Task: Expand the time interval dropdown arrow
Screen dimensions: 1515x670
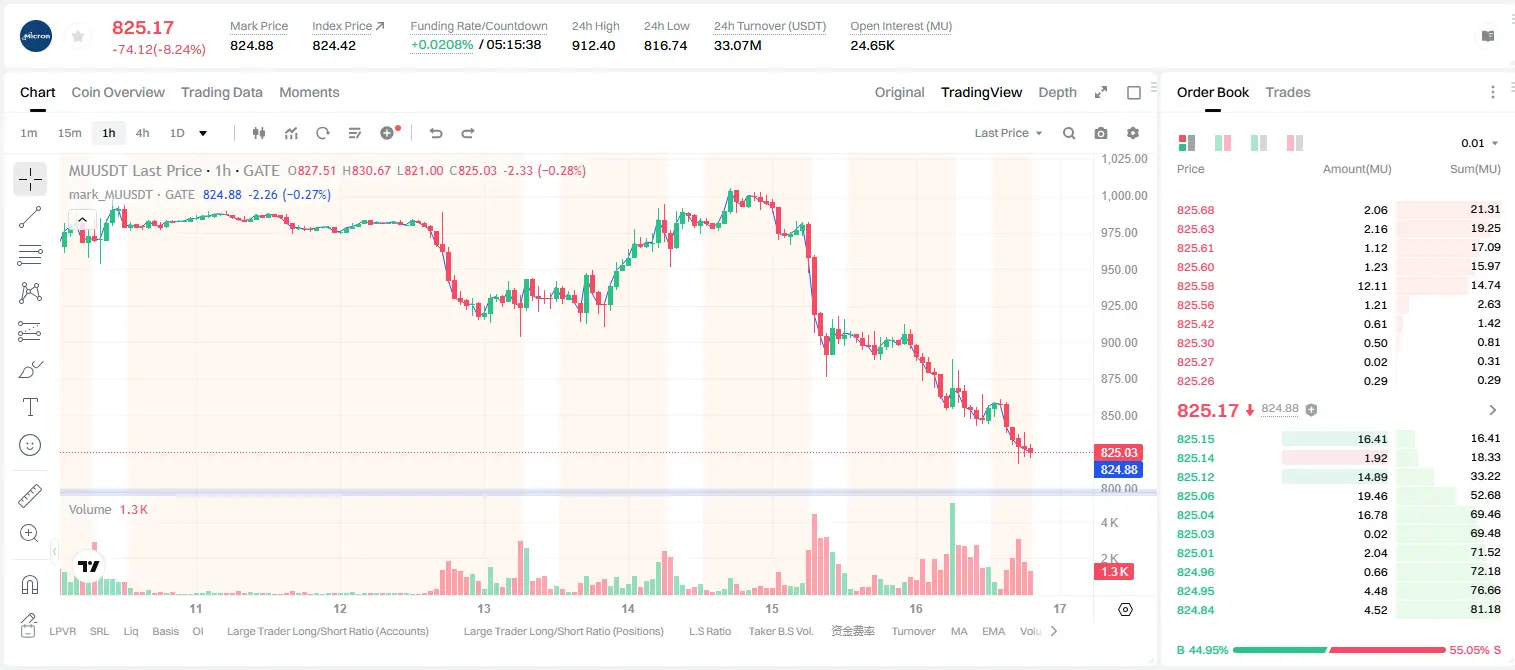Action: coord(203,133)
